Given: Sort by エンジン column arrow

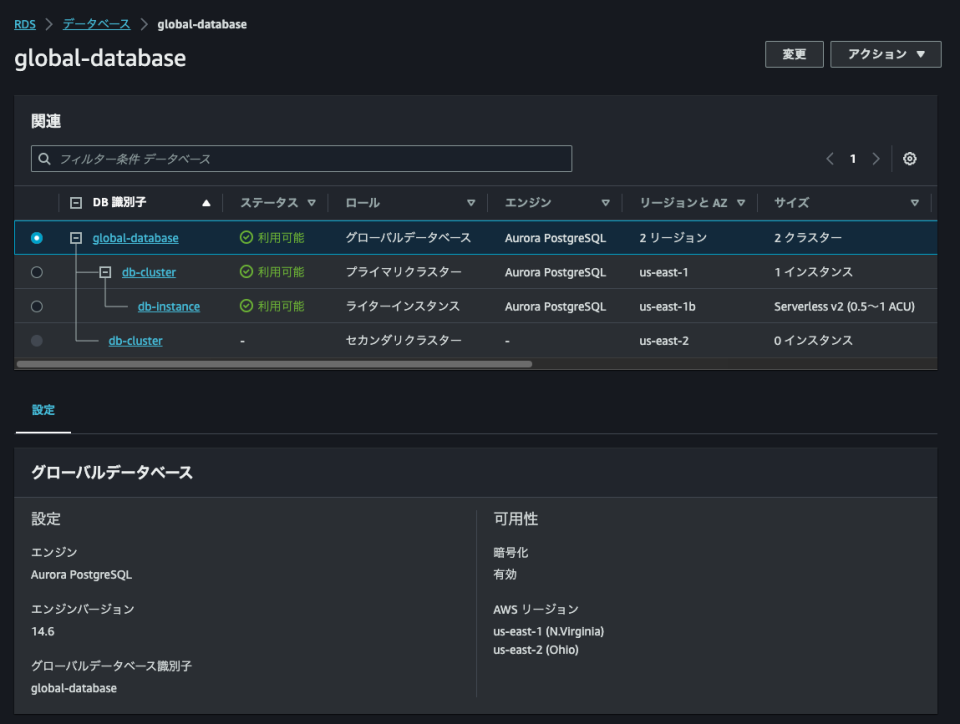Looking at the screenshot, I should point(606,203).
